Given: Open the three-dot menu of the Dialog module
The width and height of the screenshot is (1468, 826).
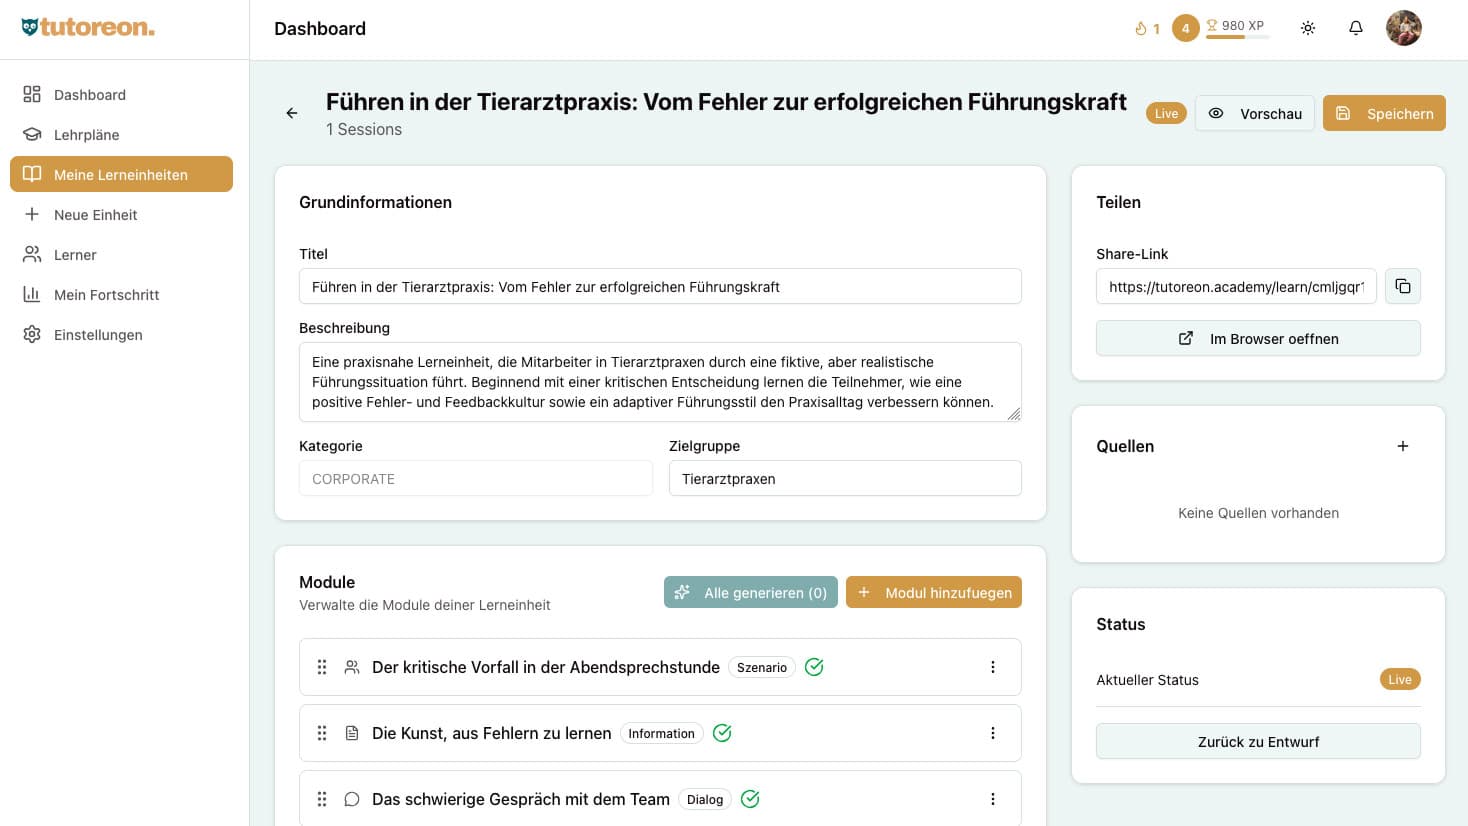Looking at the screenshot, I should tap(993, 799).
